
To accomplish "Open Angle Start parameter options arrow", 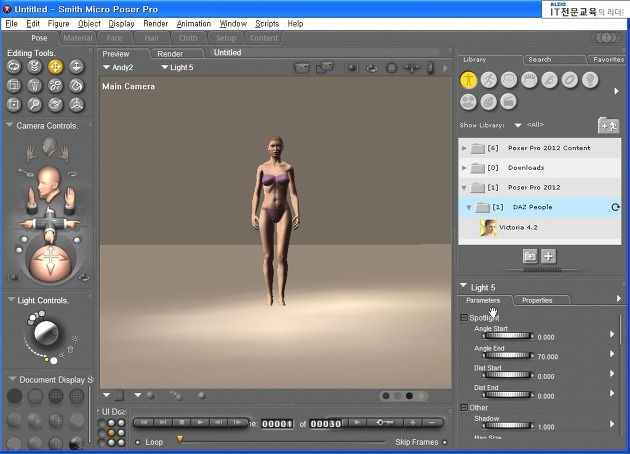I will 612,334.
